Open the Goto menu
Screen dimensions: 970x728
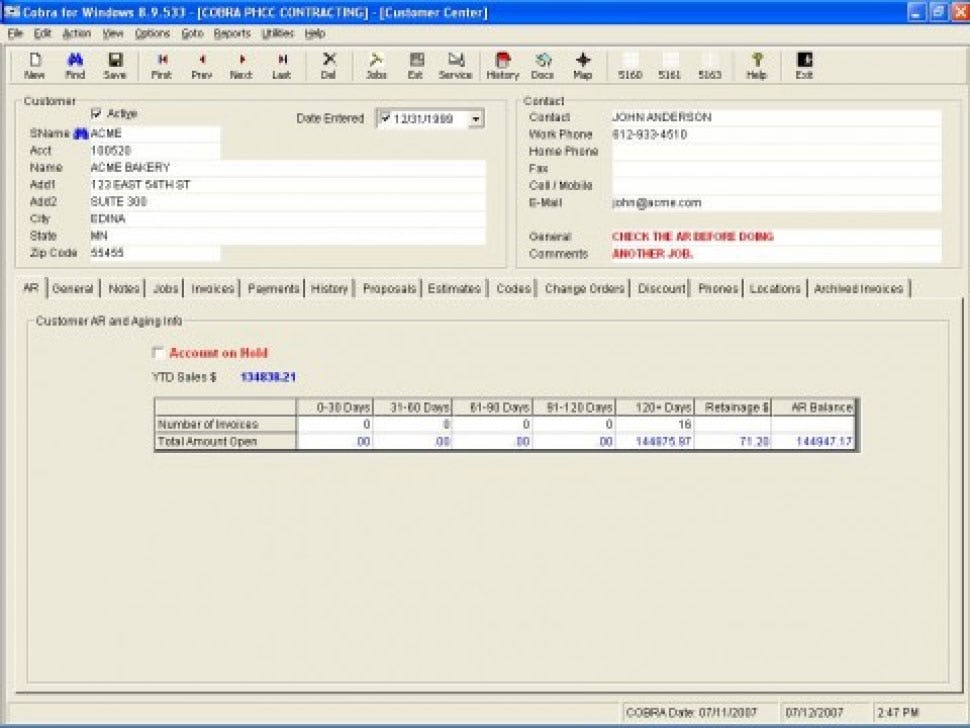click(x=192, y=33)
